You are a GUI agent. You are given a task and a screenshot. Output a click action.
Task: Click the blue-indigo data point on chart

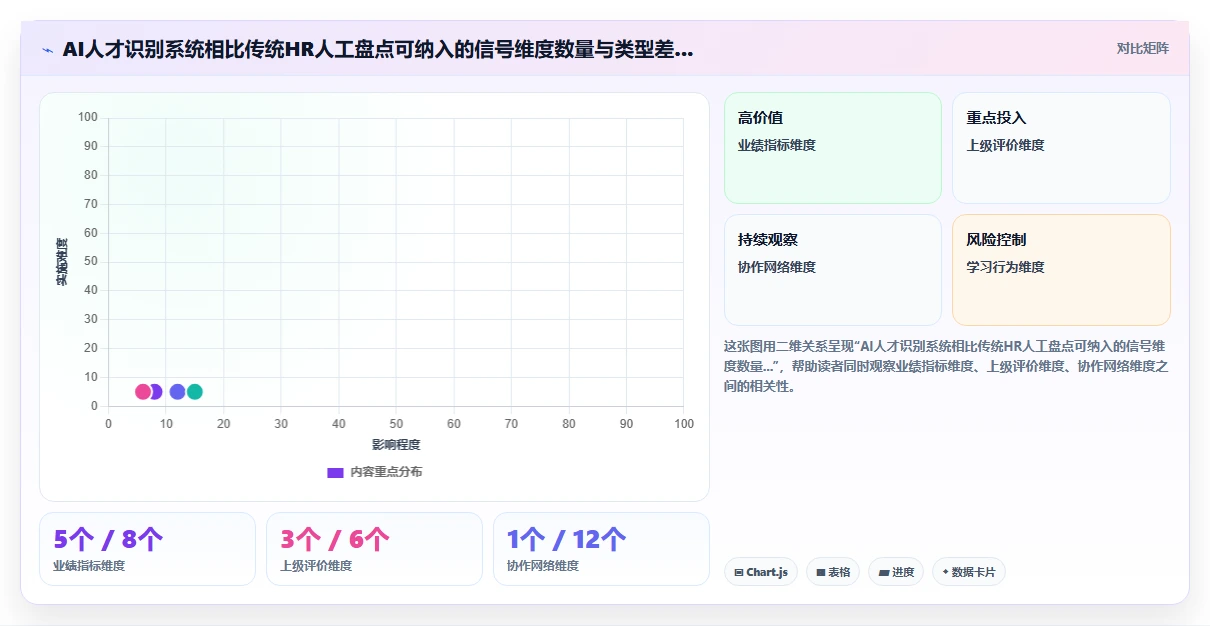(177, 392)
